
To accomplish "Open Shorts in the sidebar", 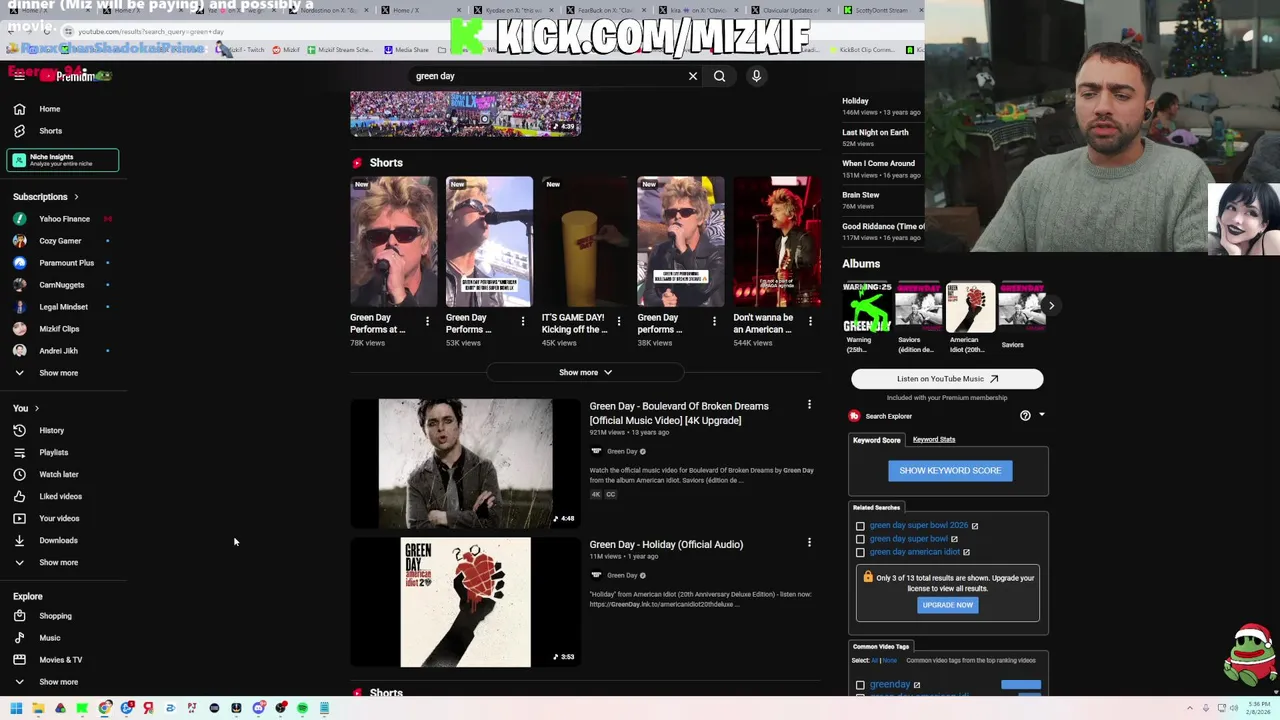I will pyautogui.click(x=62, y=131).
